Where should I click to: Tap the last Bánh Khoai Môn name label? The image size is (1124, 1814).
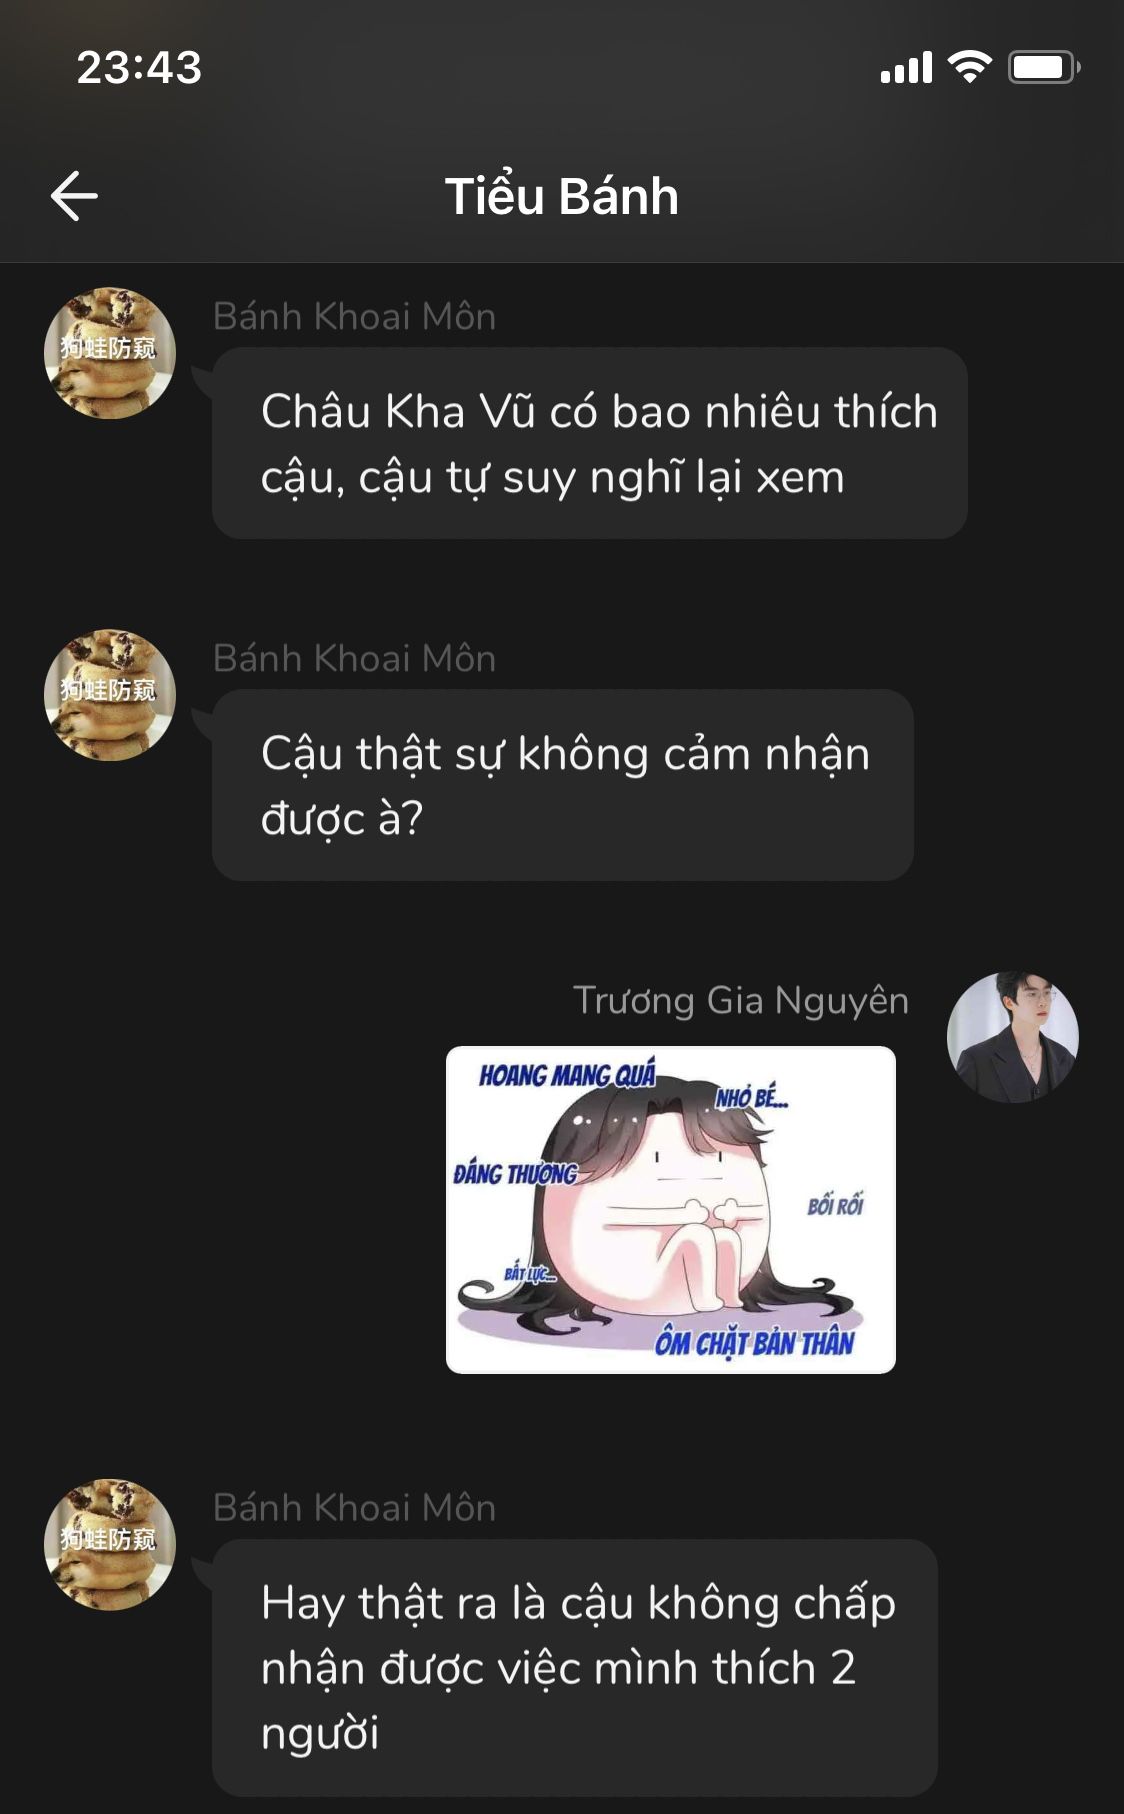click(x=355, y=1508)
